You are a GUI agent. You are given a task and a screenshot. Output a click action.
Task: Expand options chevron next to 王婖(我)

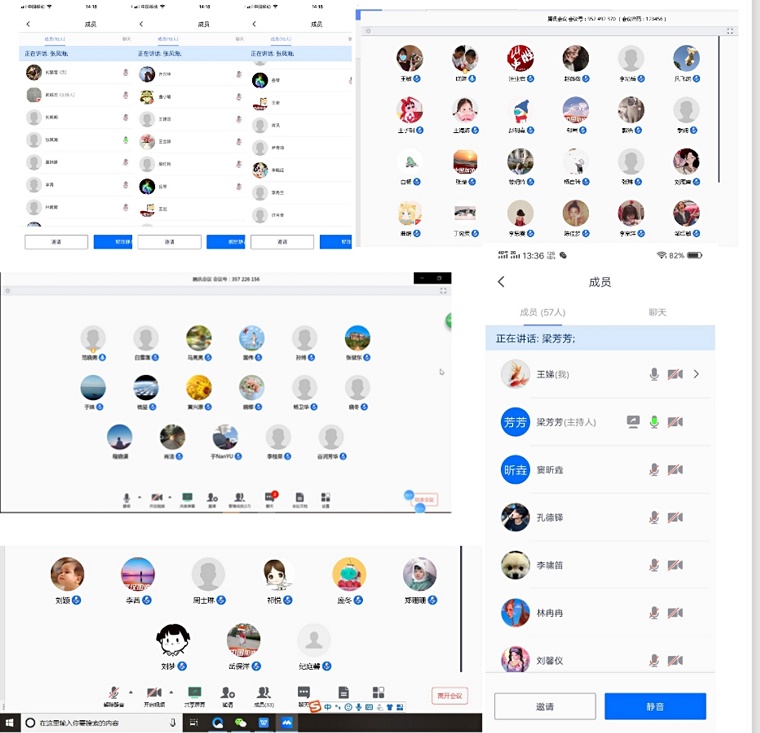tap(696, 374)
